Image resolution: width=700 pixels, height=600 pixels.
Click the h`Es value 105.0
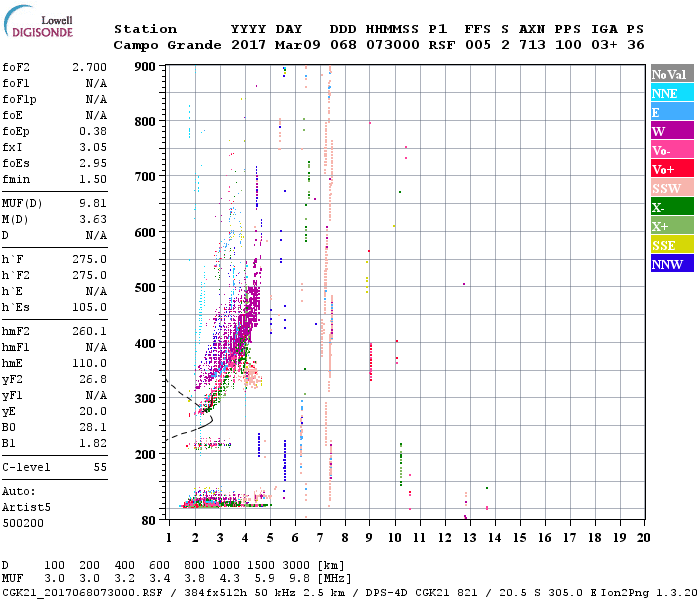click(89, 308)
